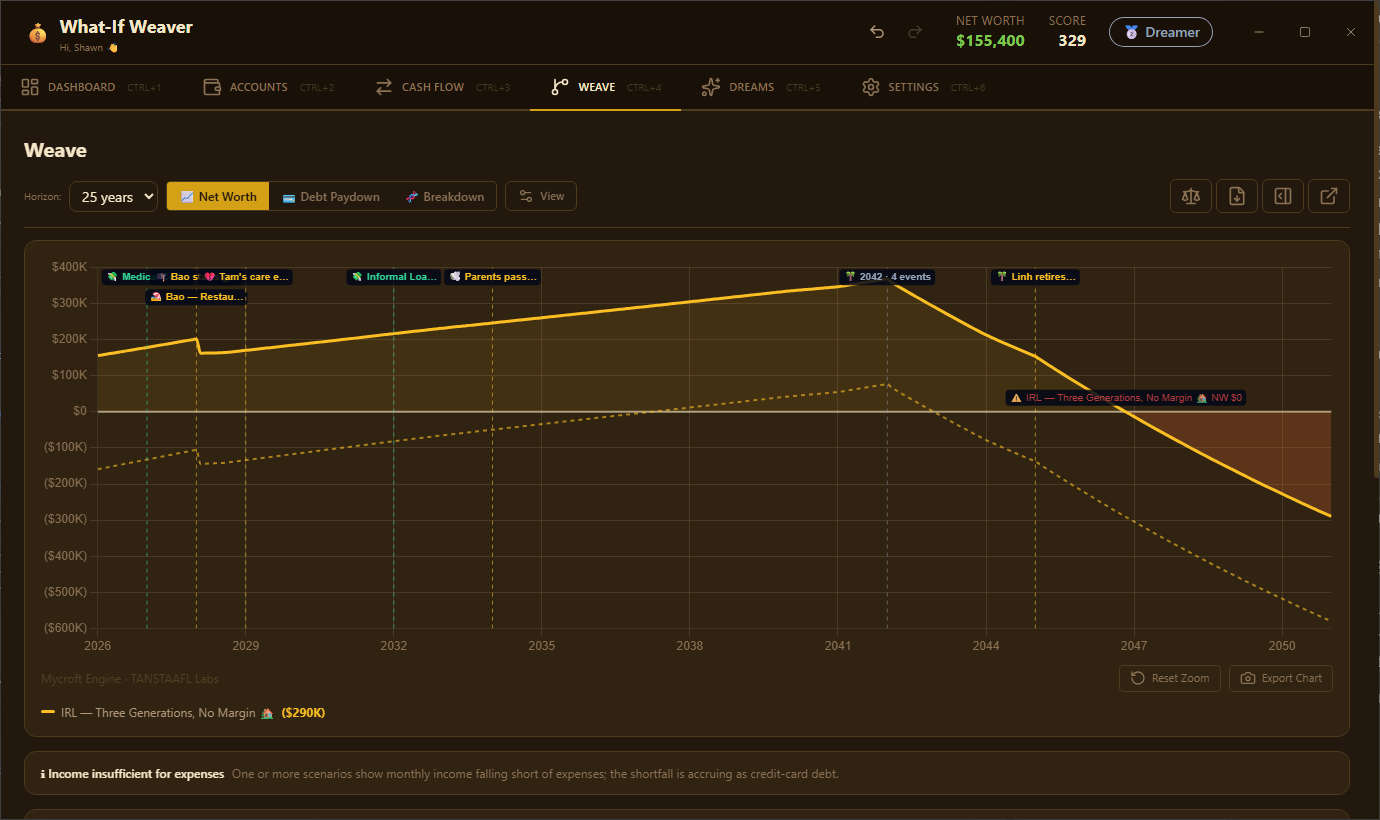Open the 2042 · 4 events marker
Screen dimensions: 1380x820
887,277
